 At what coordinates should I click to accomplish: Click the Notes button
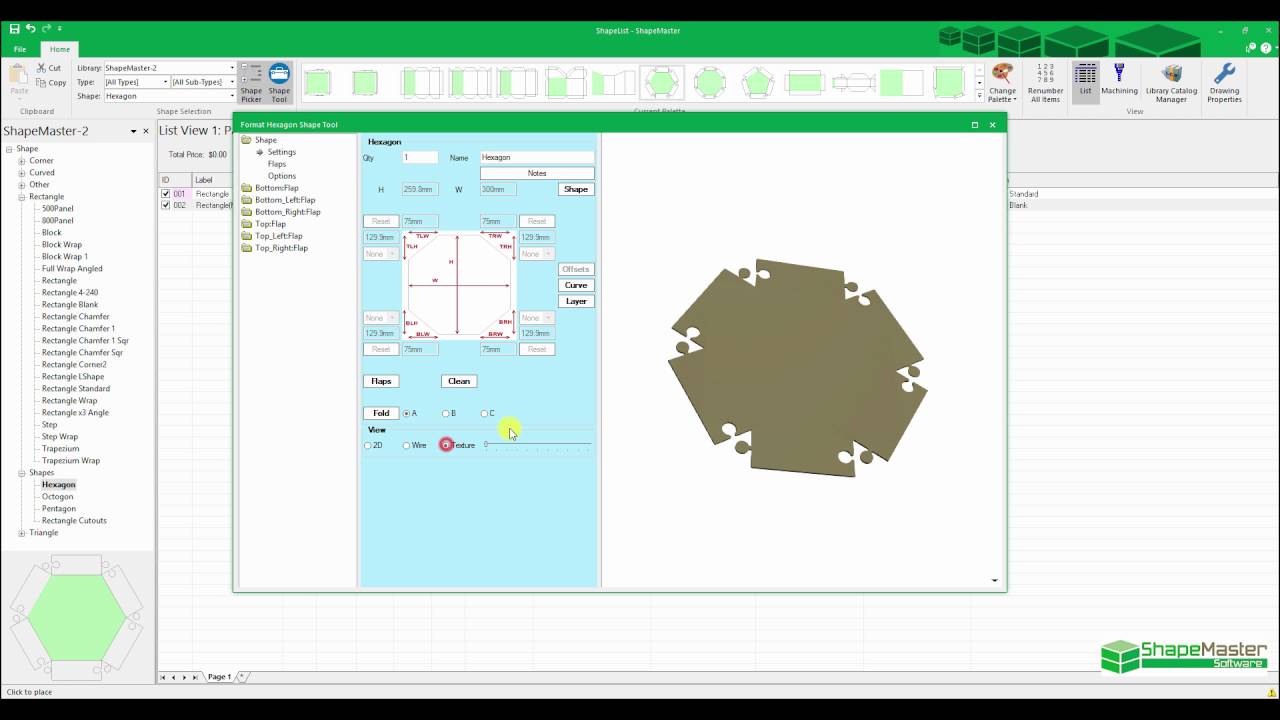(537, 173)
